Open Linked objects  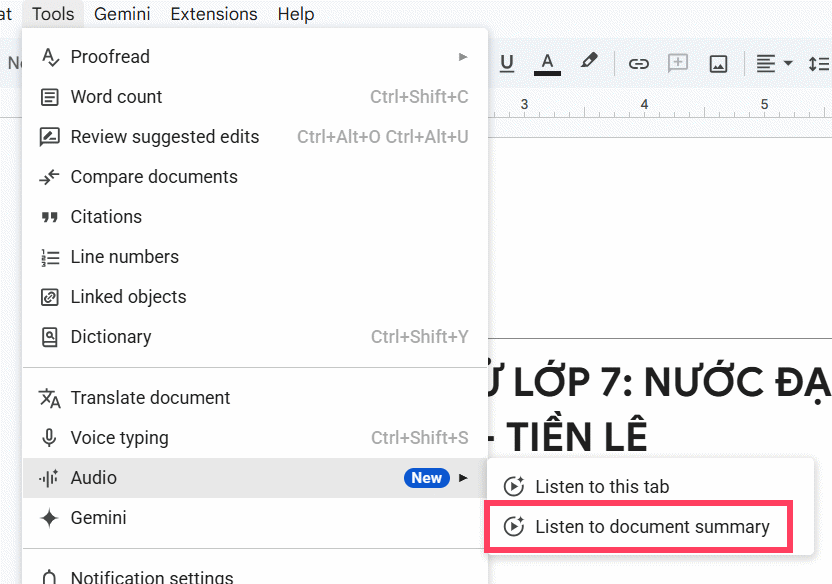pos(255,297)
